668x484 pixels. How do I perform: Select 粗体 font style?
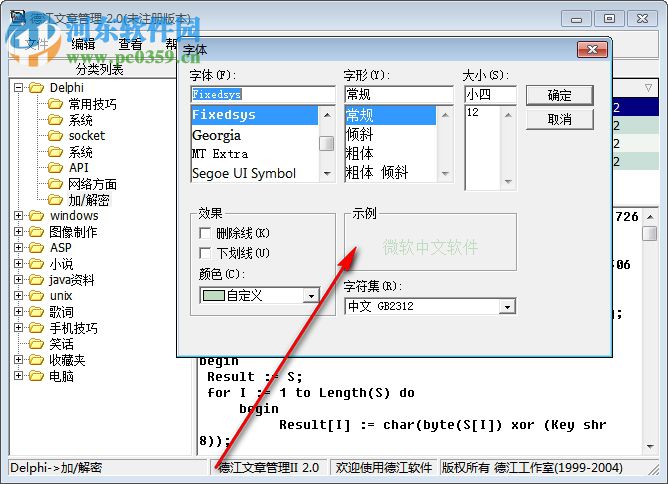[x=391, y=153]
